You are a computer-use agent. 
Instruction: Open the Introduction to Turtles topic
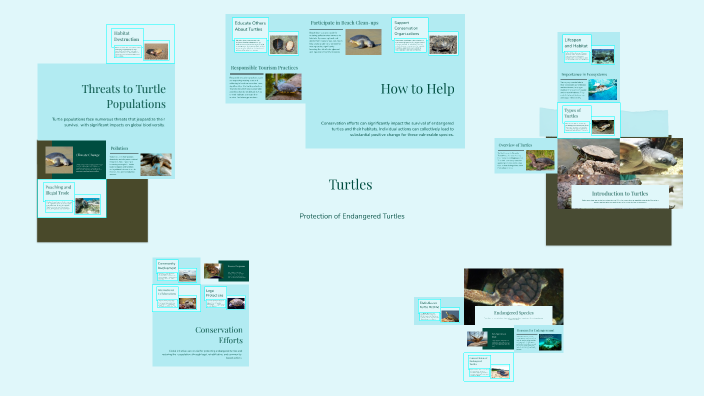click(x=620, y=194)
